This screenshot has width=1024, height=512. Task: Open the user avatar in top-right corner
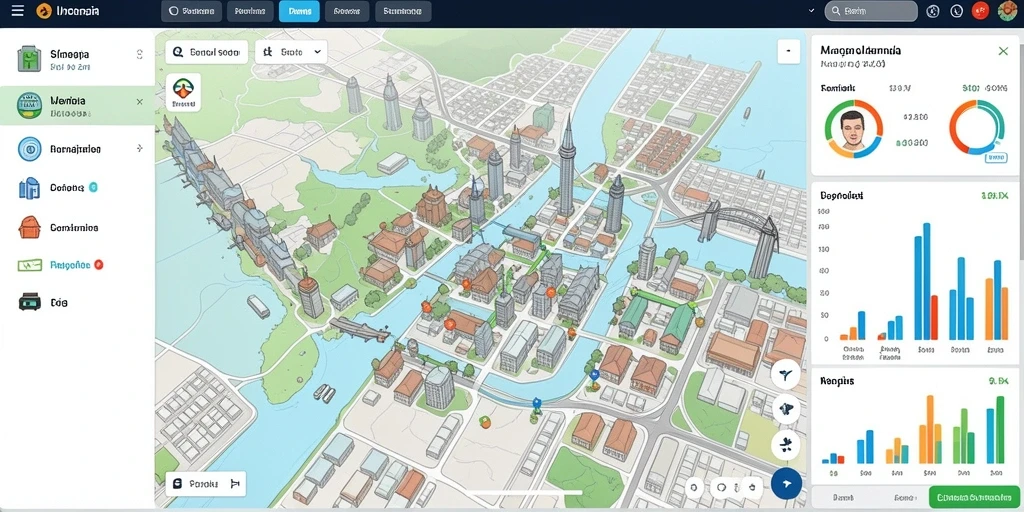1008,10
